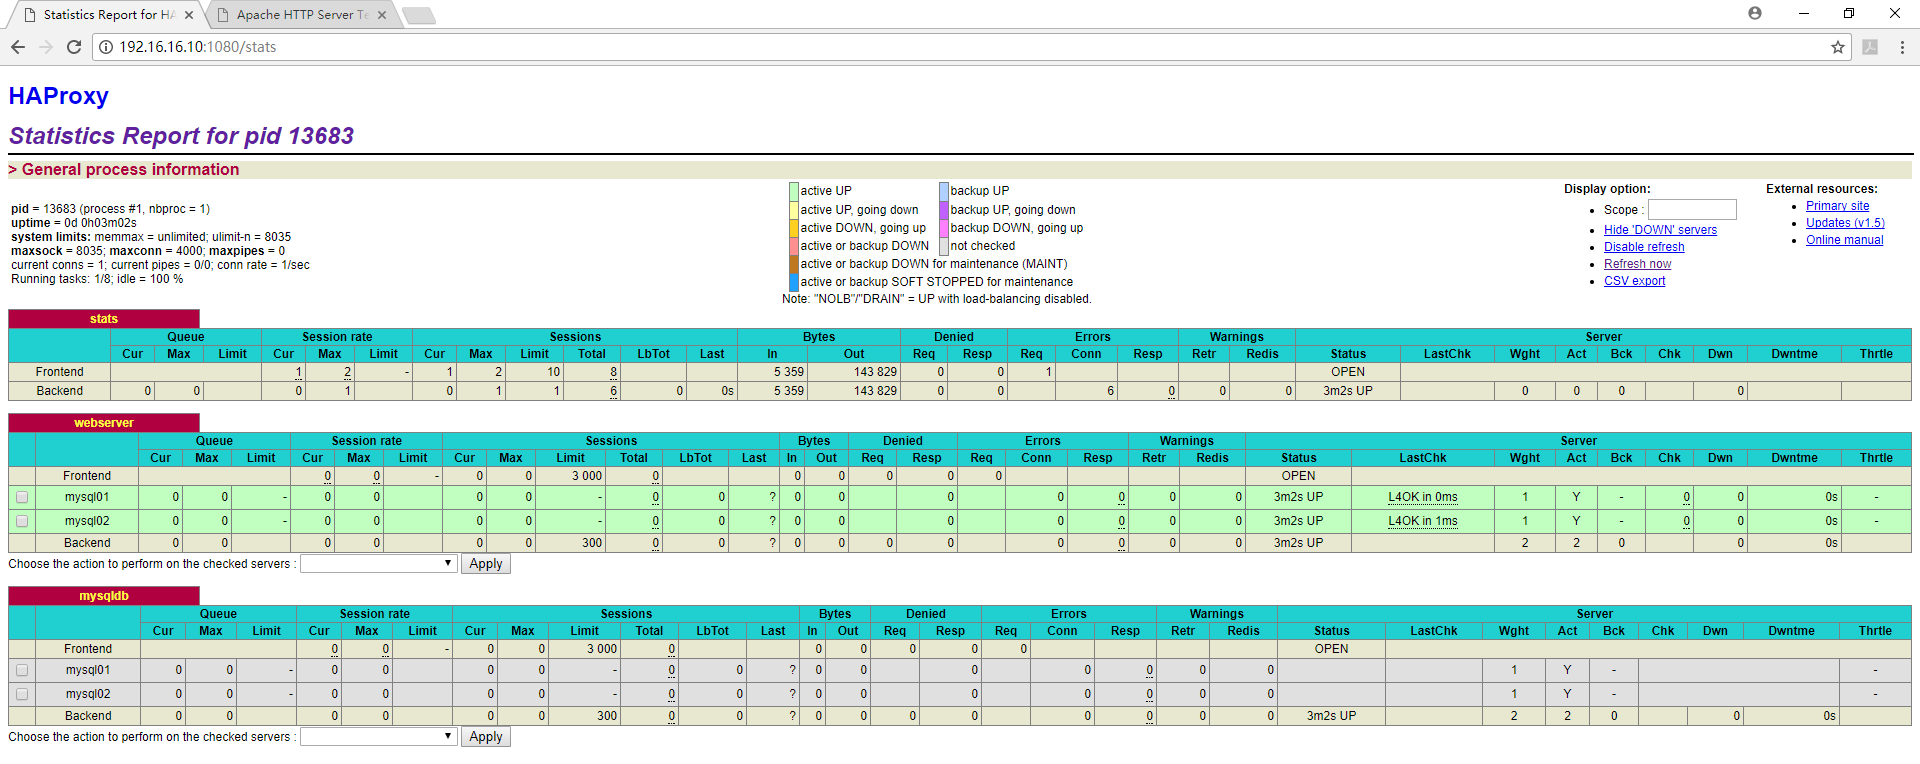Open a new browser tab
The image size is (1920, 764).
pos(419,15)
